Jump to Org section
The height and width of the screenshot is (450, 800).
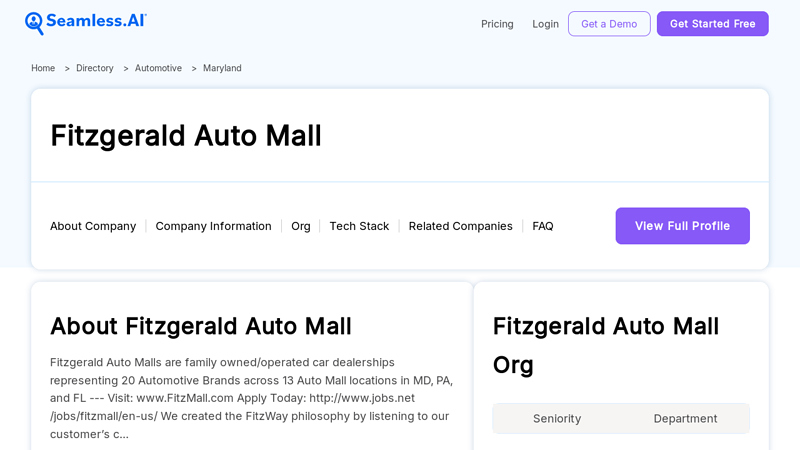point(301,226)
